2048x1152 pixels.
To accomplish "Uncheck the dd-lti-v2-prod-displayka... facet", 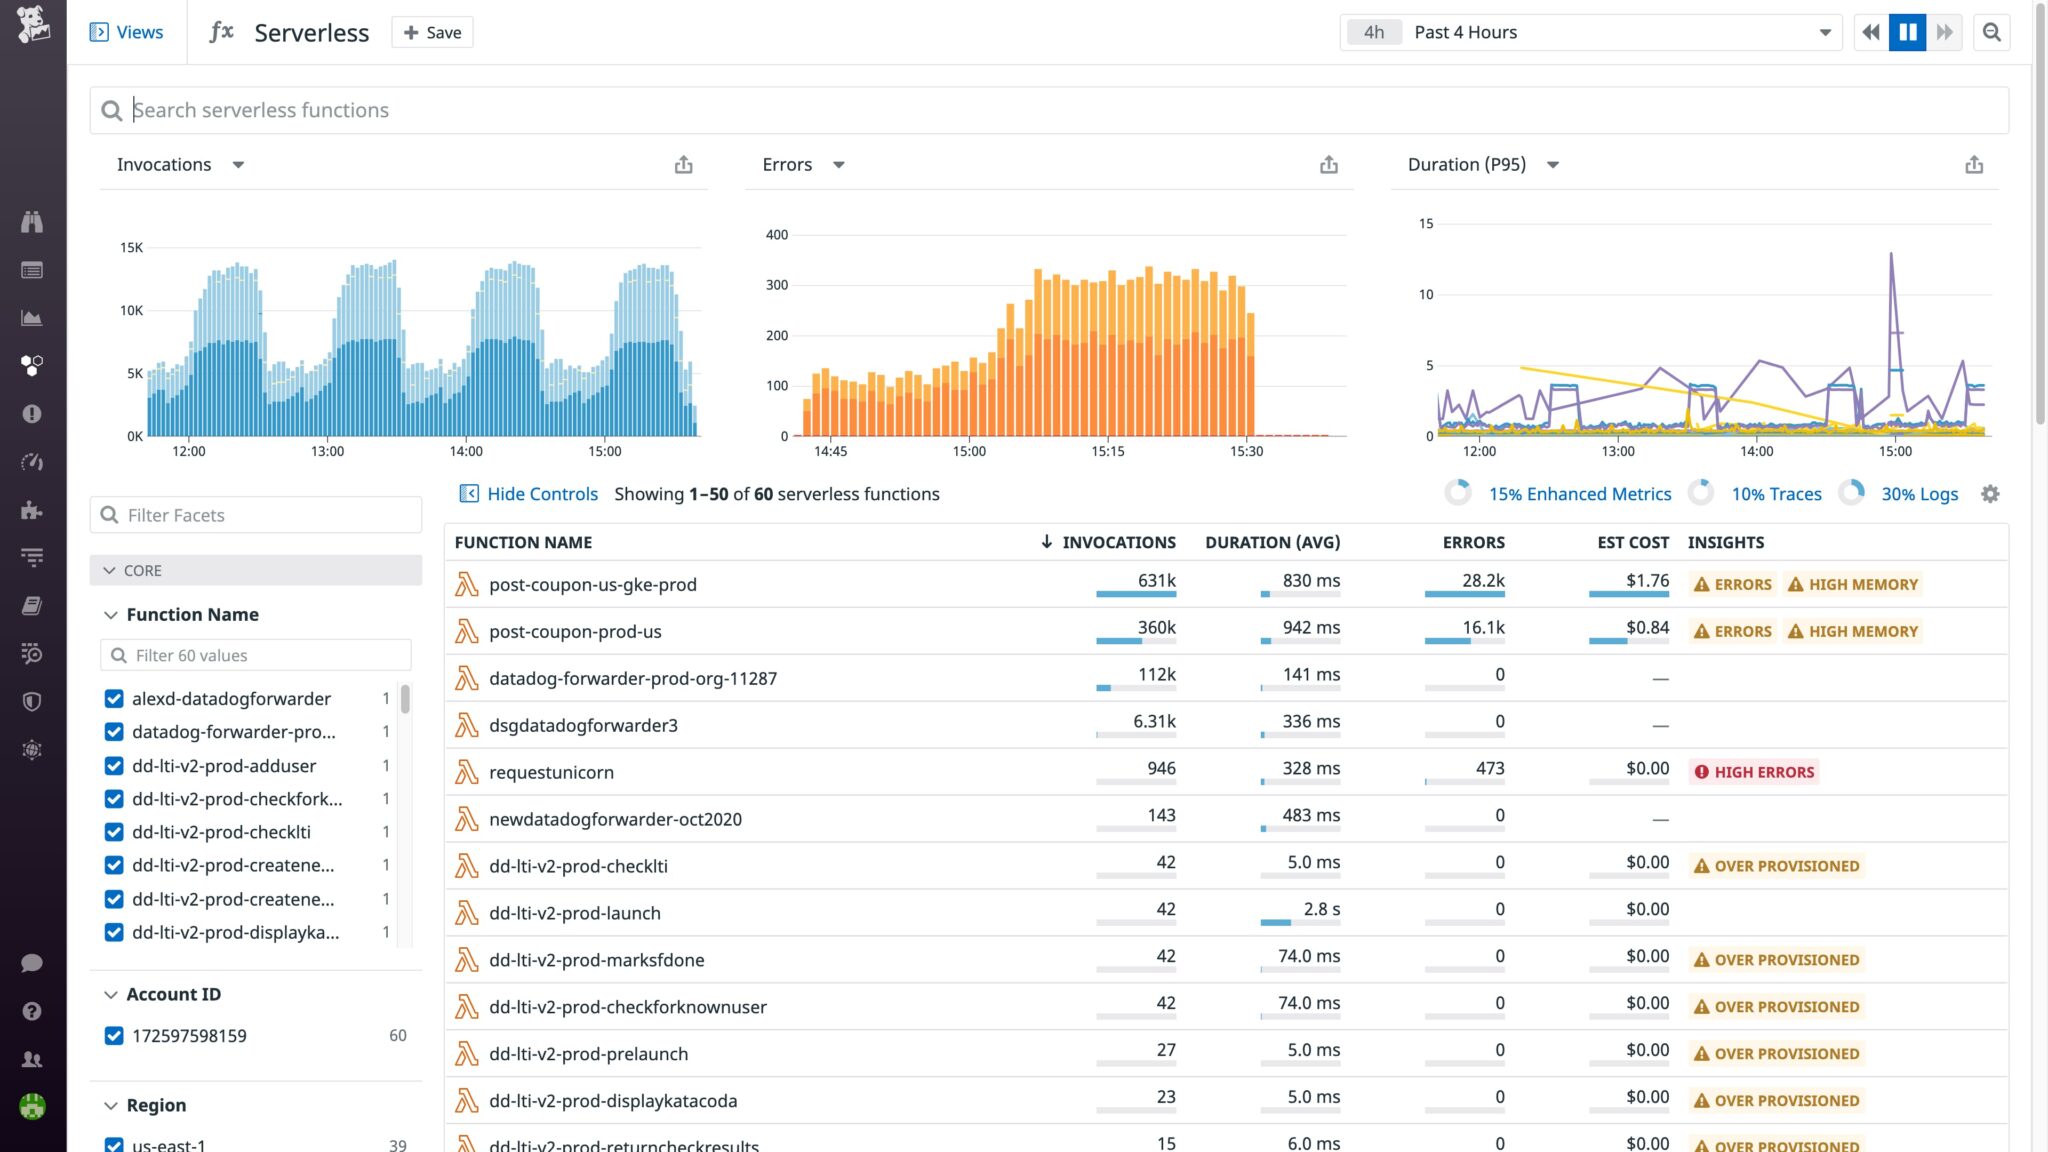I will (114, 933).
